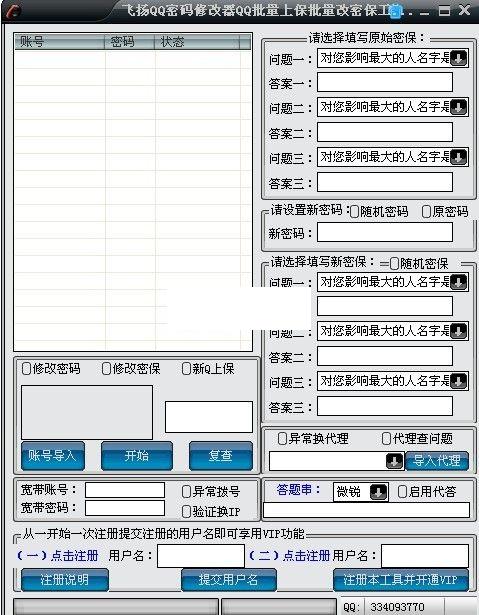479x615 pixels.
Task: Open the (二)点击注册 link
Action: point(290,555)
